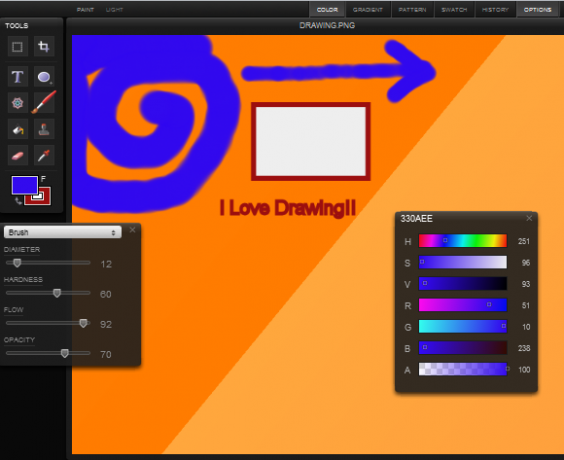Open the Swatch tab
Image resolution: width=564 pixels, height=460 pixels.
click(454, 10)
